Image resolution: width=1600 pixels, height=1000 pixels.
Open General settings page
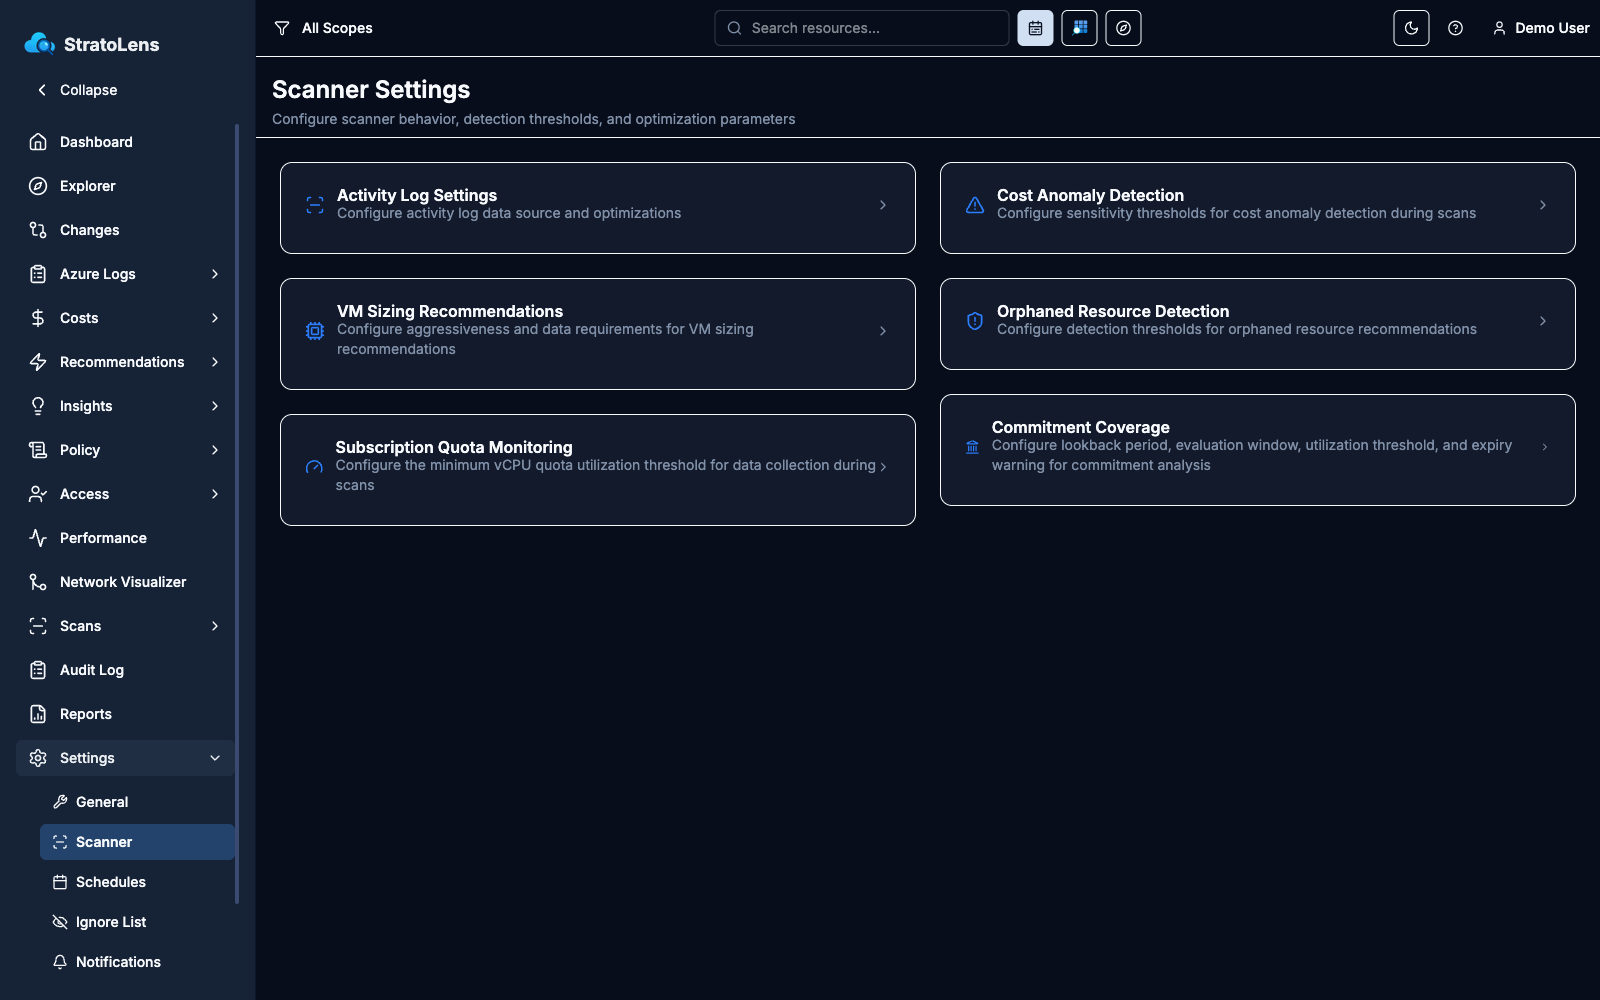tap(137, 802)
